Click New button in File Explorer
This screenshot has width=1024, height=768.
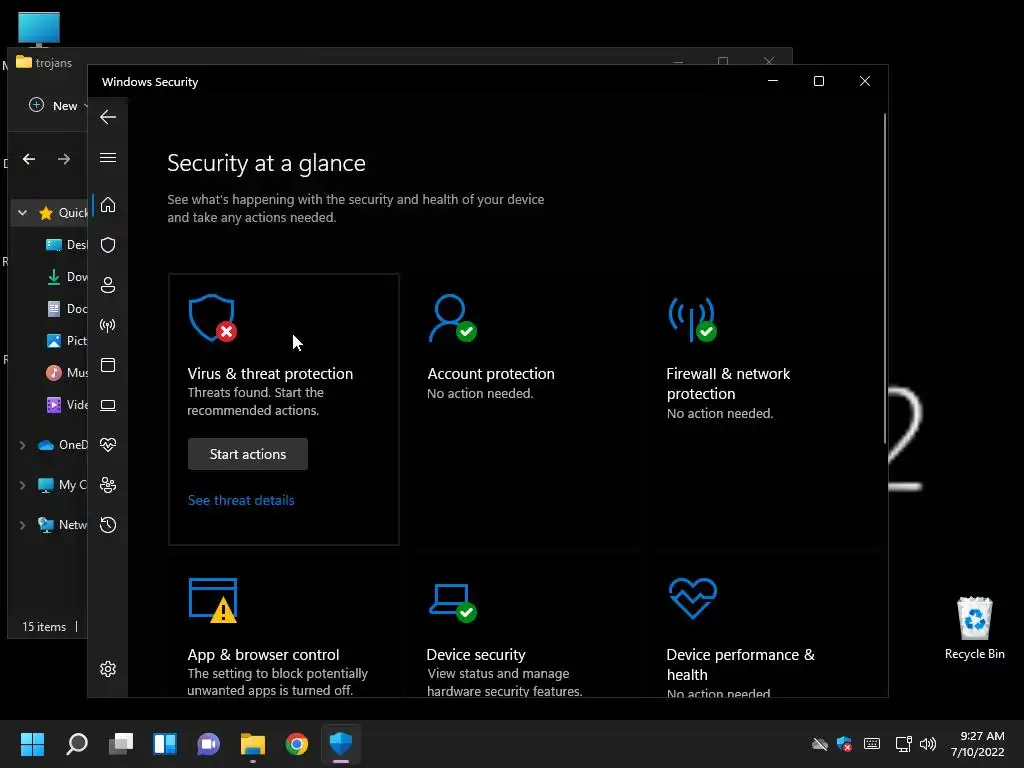tap(56, 105)
